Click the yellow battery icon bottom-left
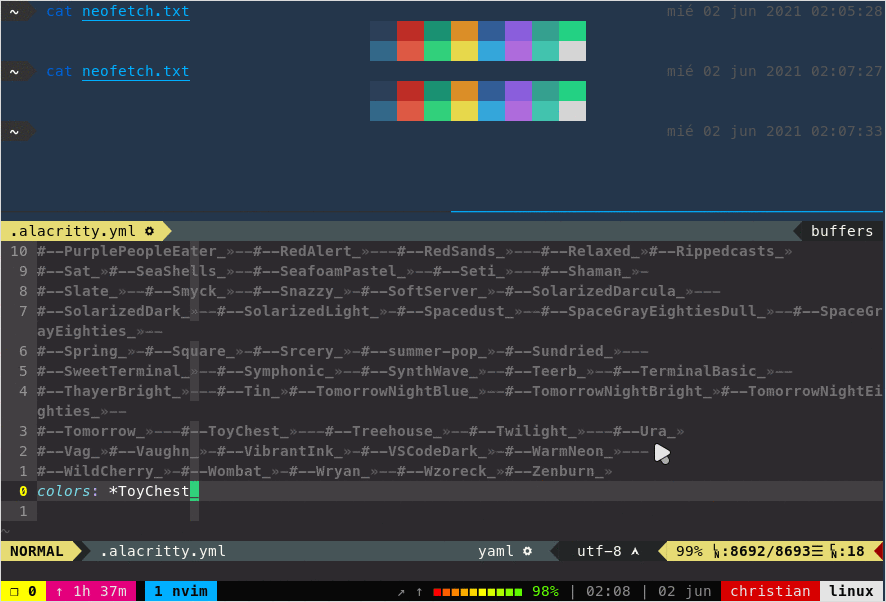 (x=12, y=591)
